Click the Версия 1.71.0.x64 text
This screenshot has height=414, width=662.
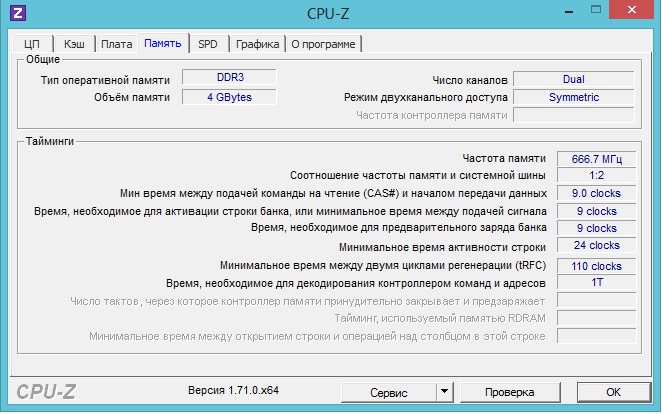click(x=233, y=390)
